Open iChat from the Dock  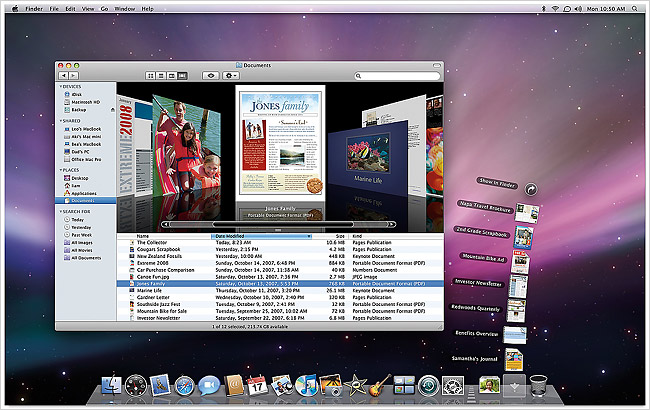[209, 386]
